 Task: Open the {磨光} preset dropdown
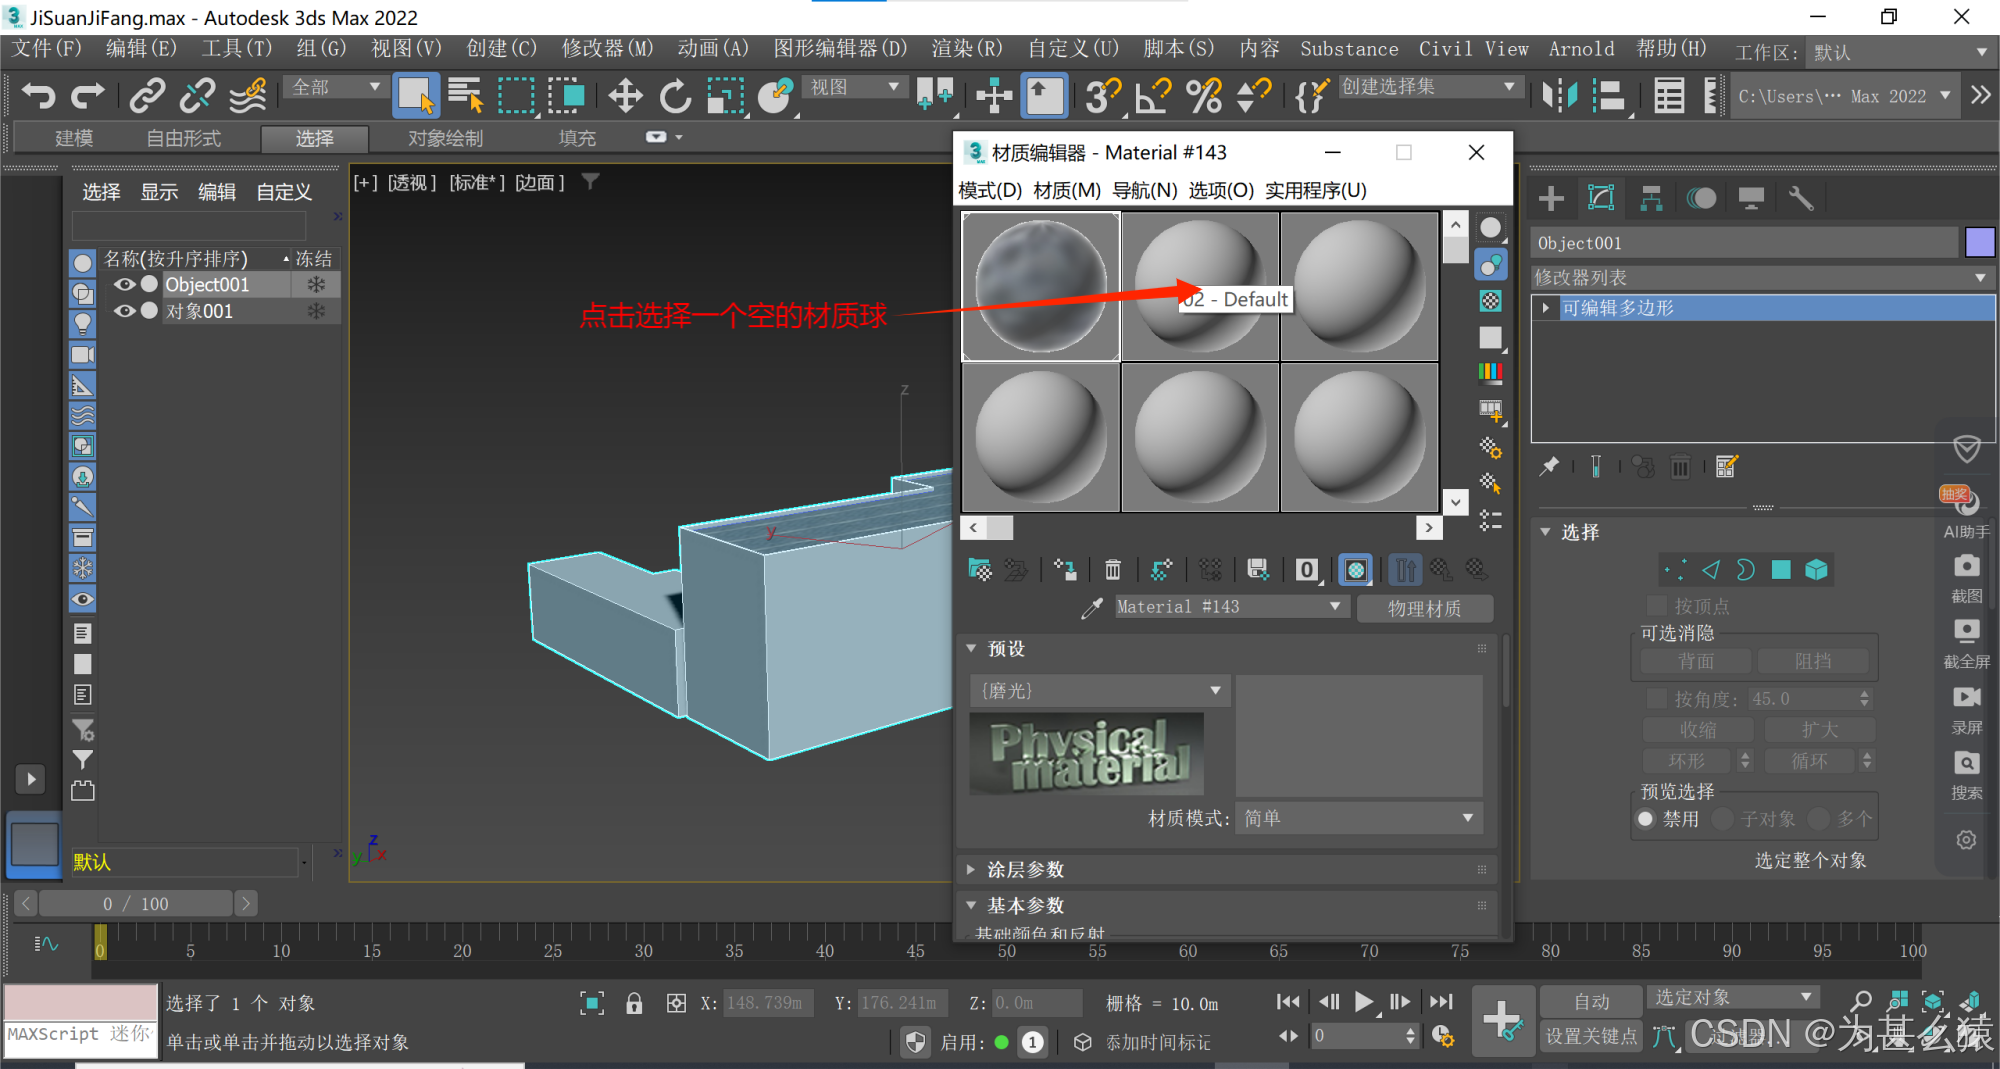coord(1098,691)
